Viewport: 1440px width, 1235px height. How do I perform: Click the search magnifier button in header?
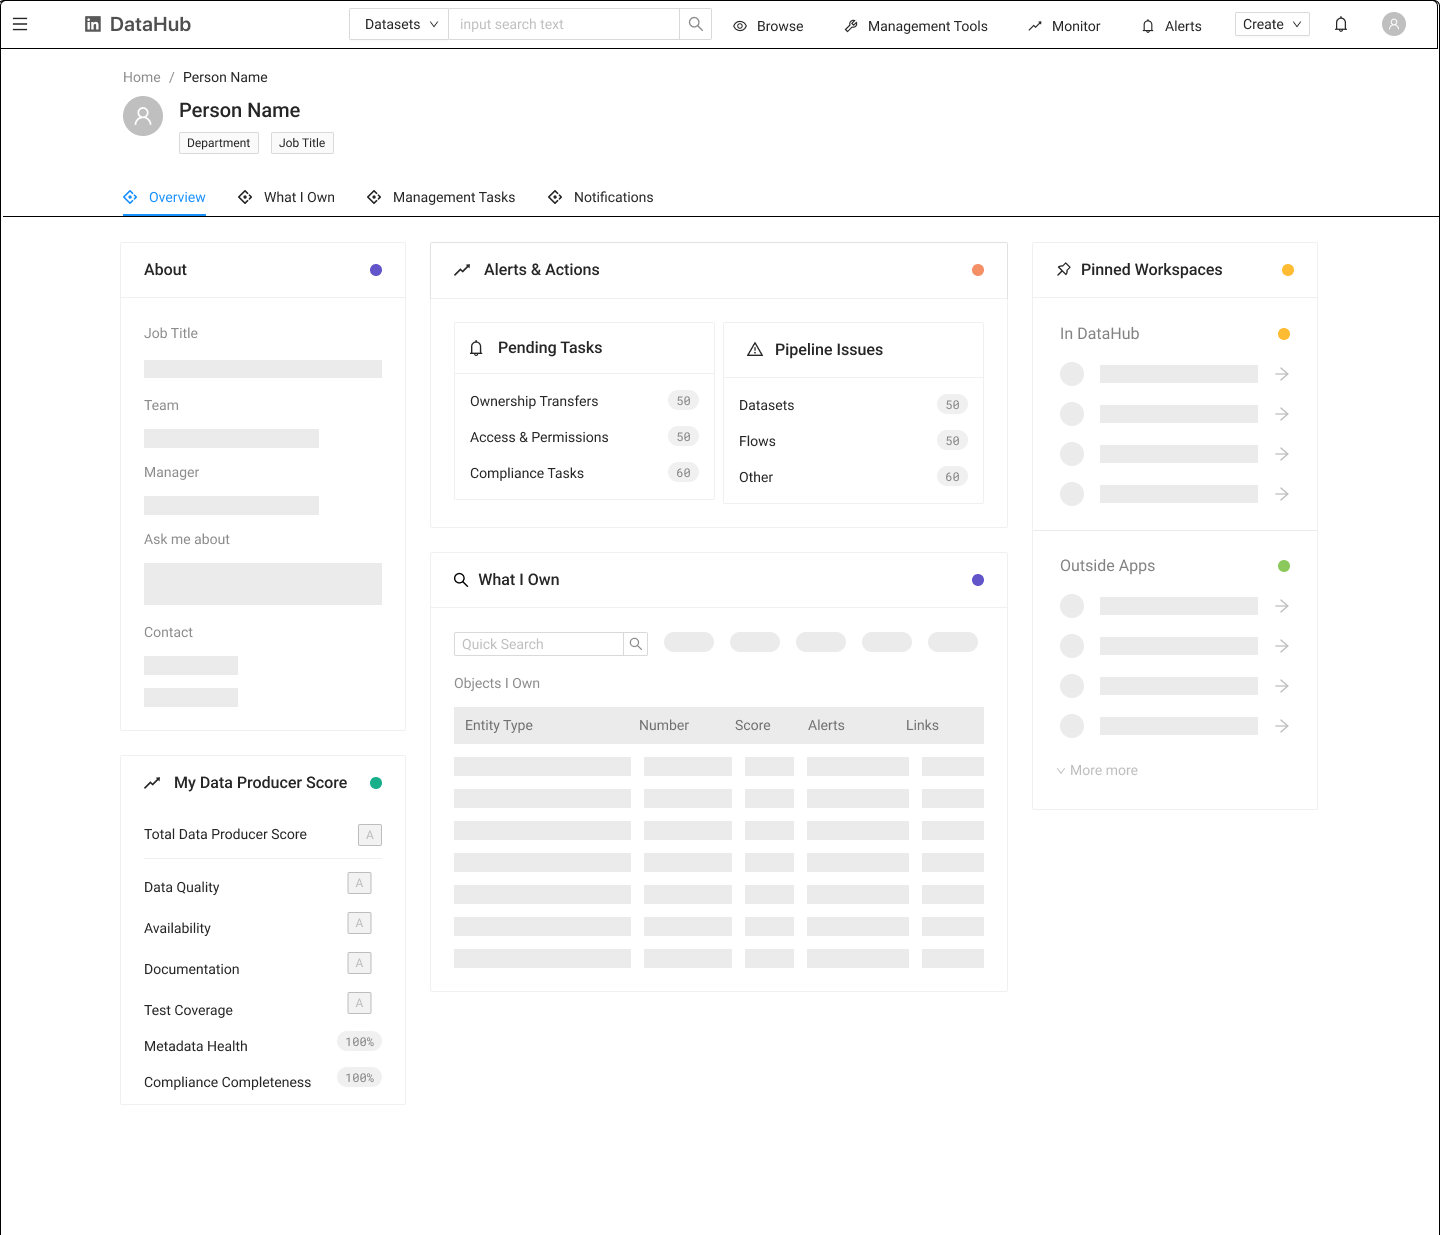[696, 24]
